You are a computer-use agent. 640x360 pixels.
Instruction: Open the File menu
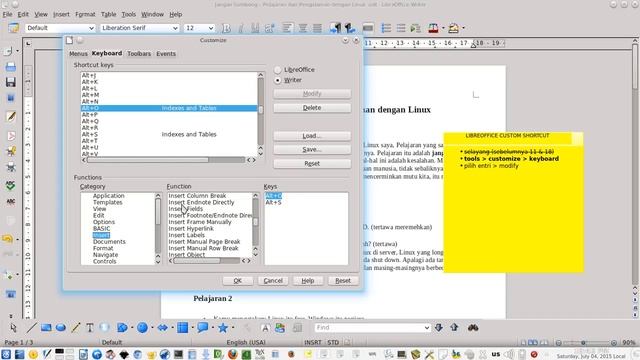click(7, 14)
